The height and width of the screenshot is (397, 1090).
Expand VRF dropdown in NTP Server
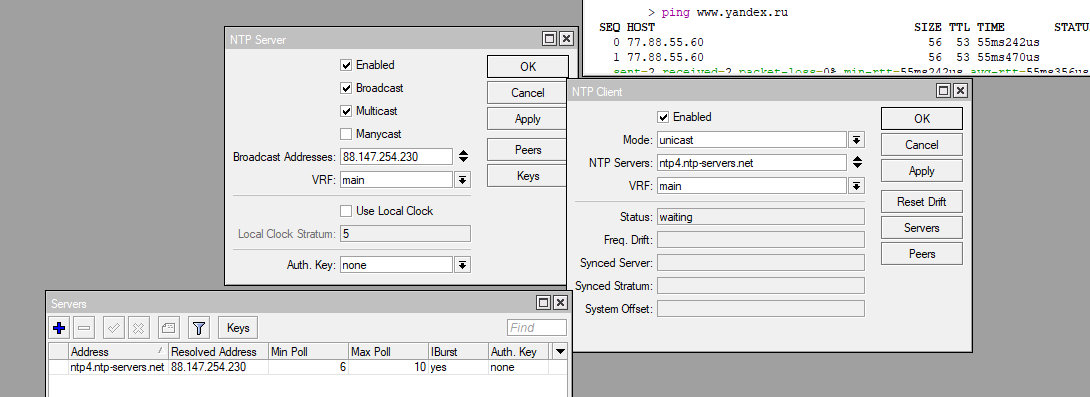[462, 180]
